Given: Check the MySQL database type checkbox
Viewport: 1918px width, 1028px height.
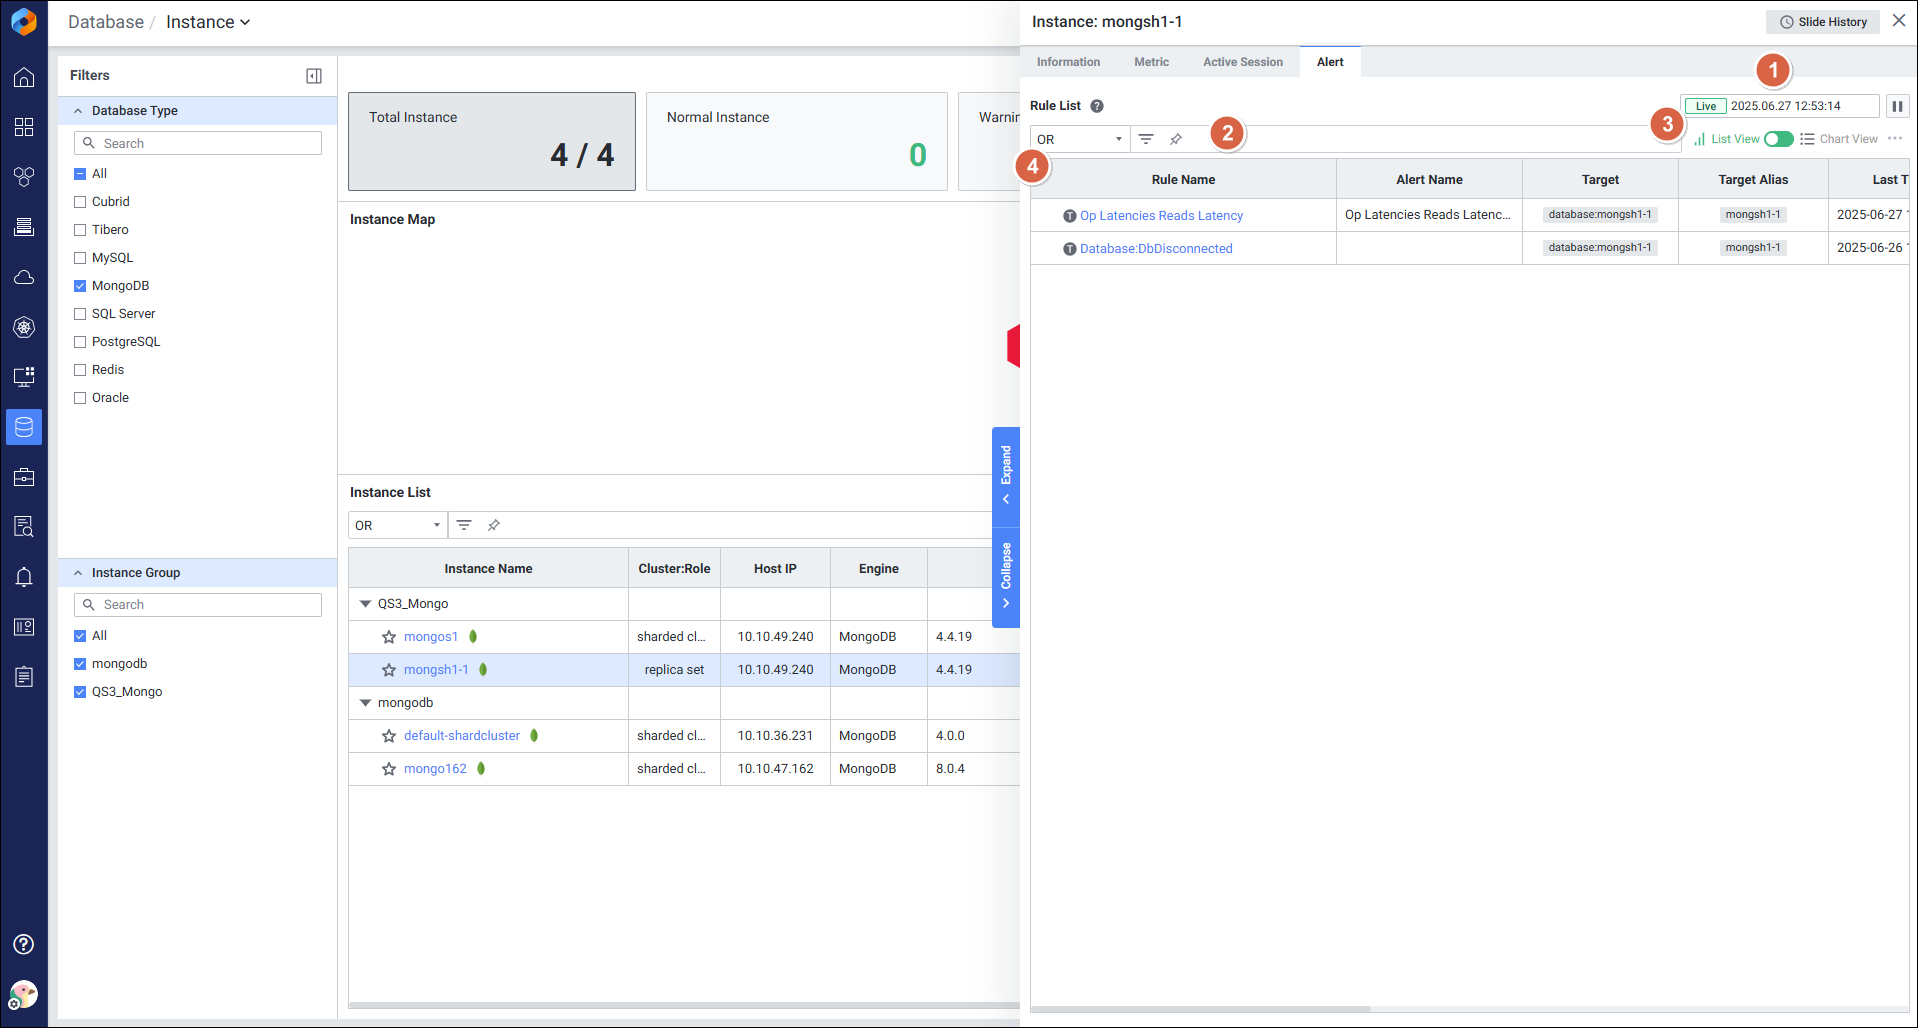Looking at the screenshot, I should tap(80, 258).
